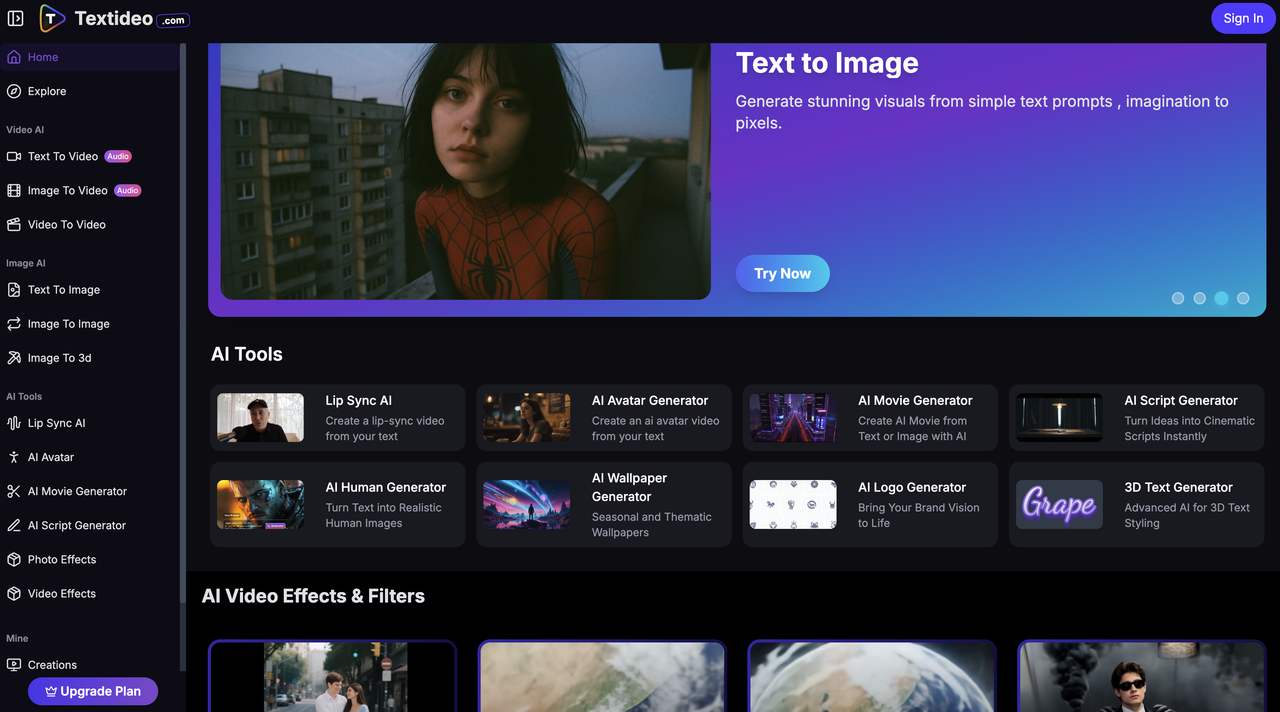Click the AI Avatar person icon
Image resolution: width=1280 pixels, height=712 pixels.
point(14,457)
